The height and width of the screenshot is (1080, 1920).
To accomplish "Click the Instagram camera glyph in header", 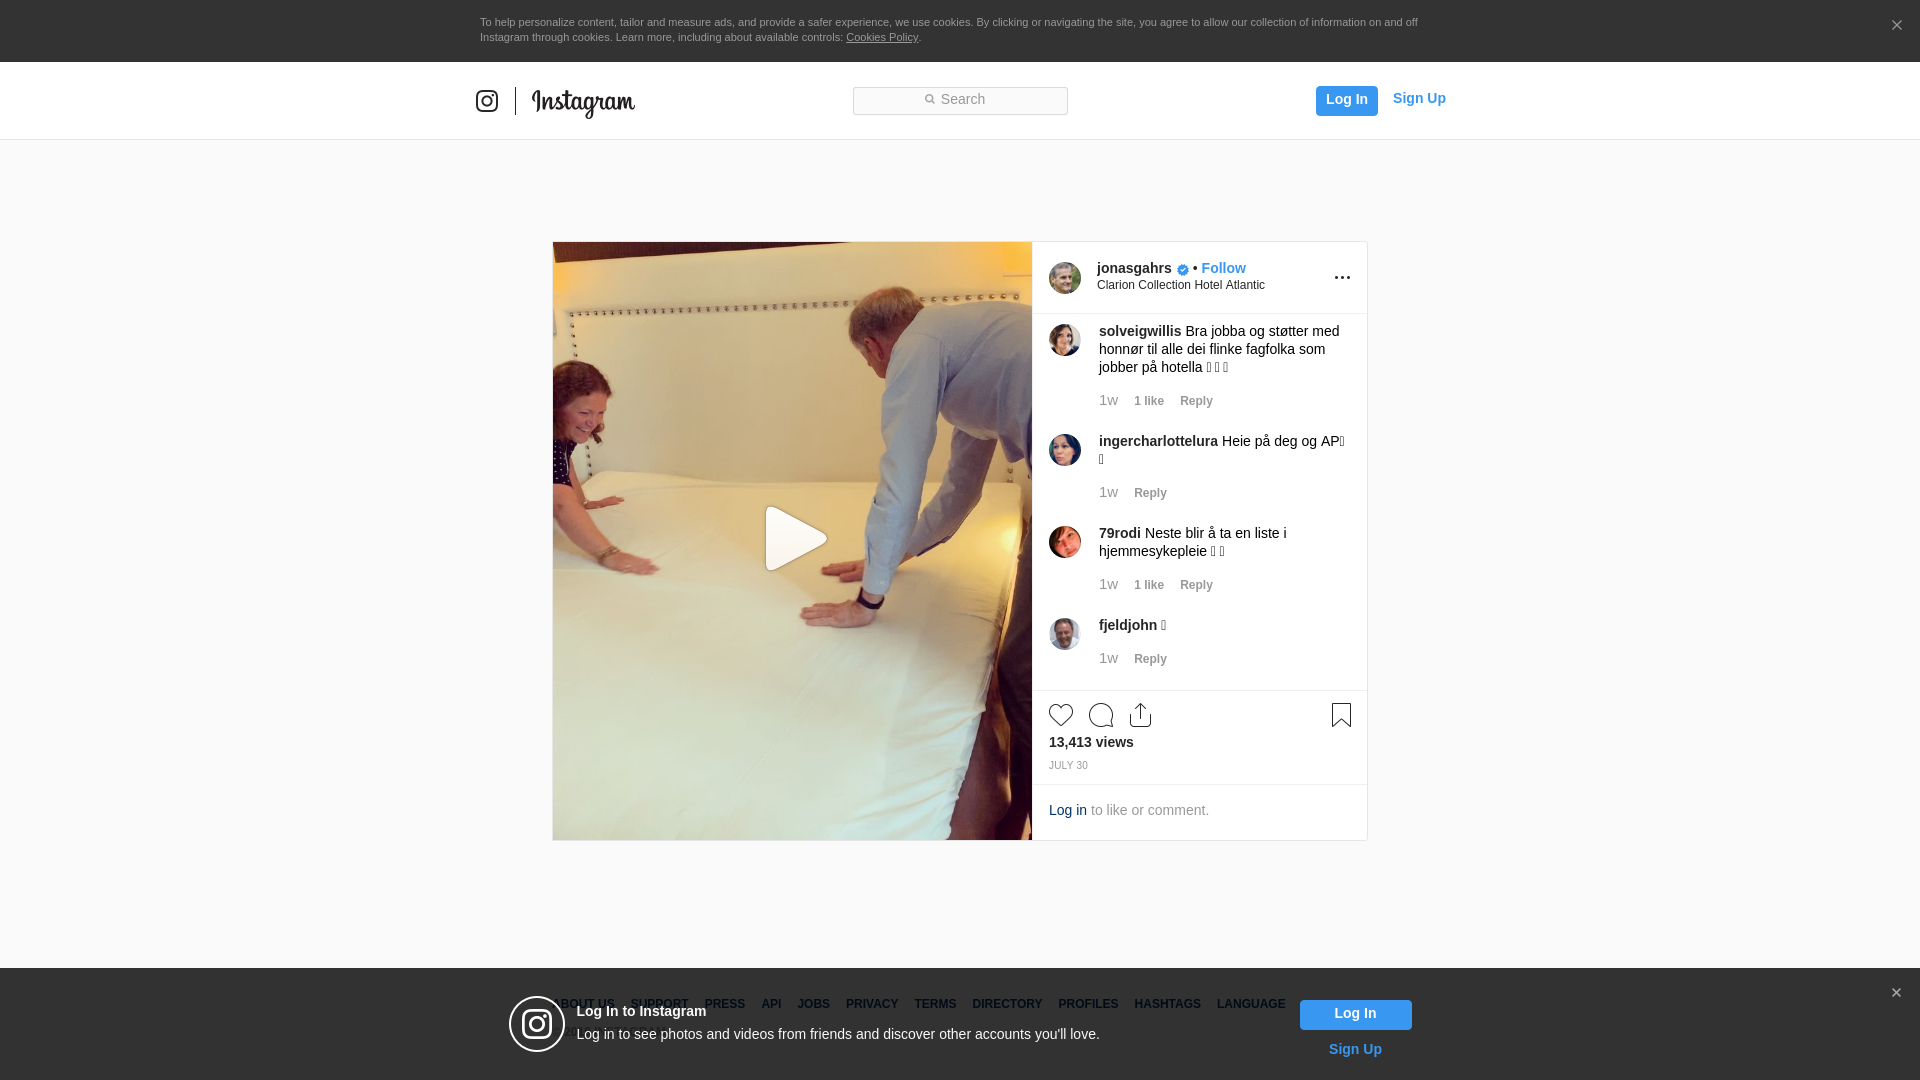I will click(487, 101).
